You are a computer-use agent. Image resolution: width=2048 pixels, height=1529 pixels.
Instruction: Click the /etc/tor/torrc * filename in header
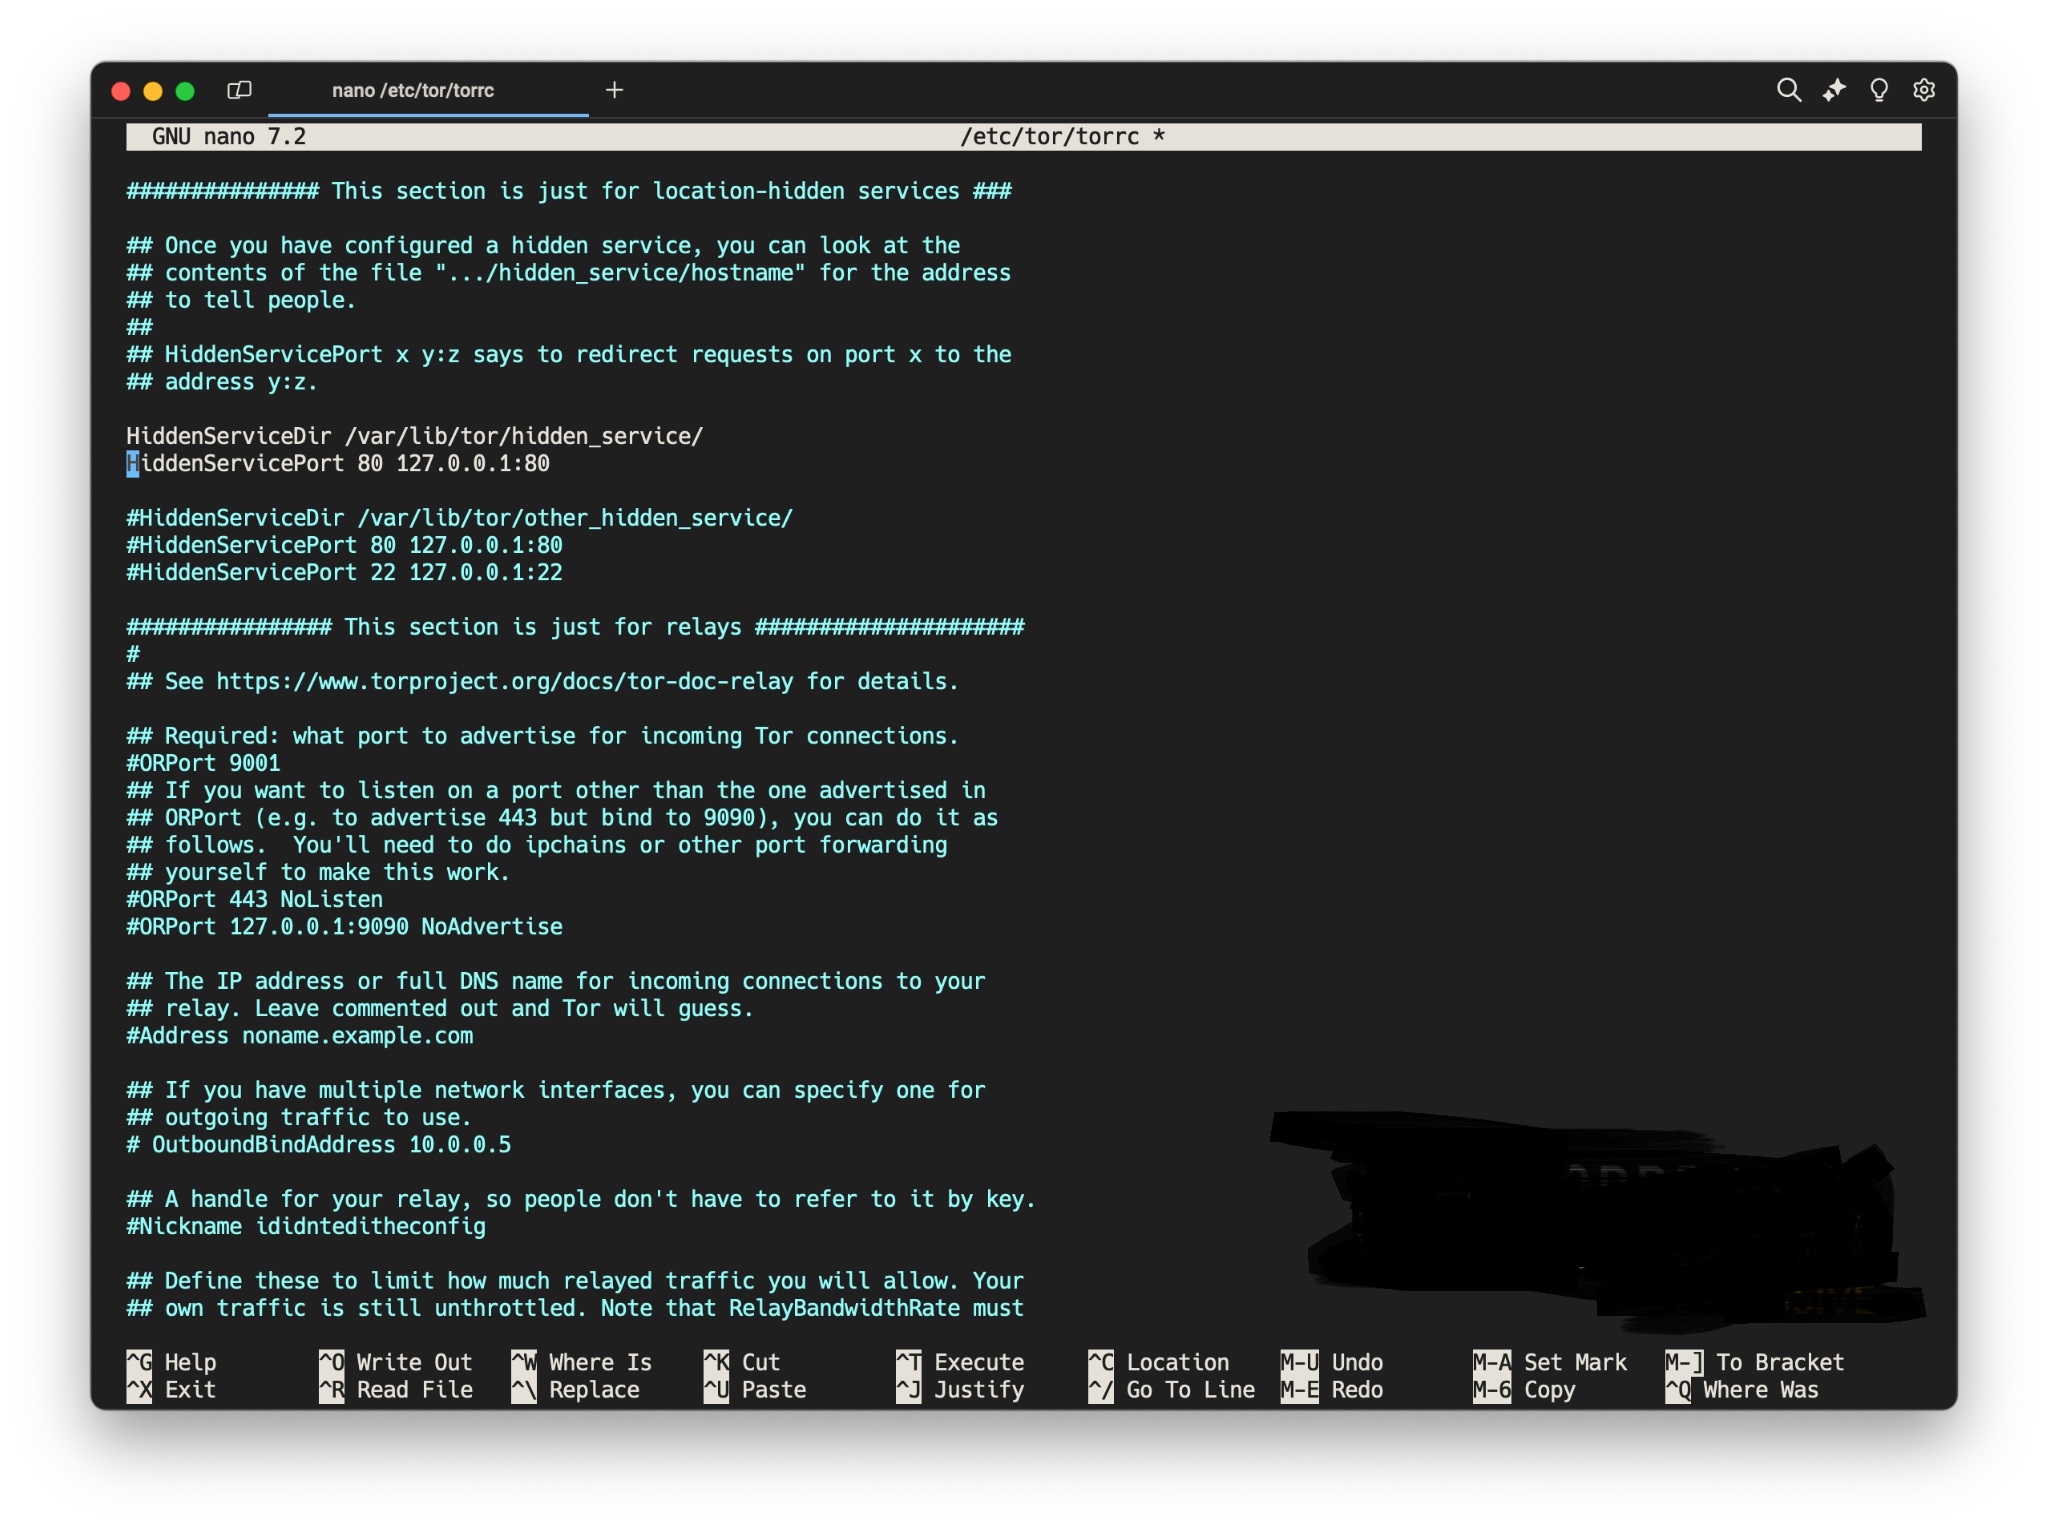(1062, 137)
